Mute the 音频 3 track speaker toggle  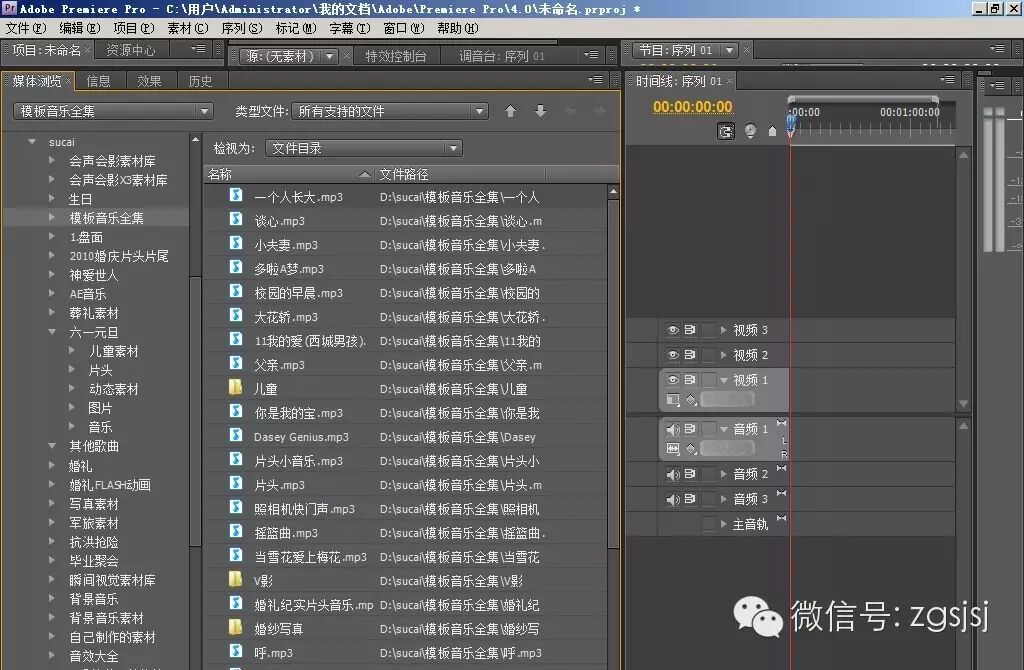click(x=673, y=500)
